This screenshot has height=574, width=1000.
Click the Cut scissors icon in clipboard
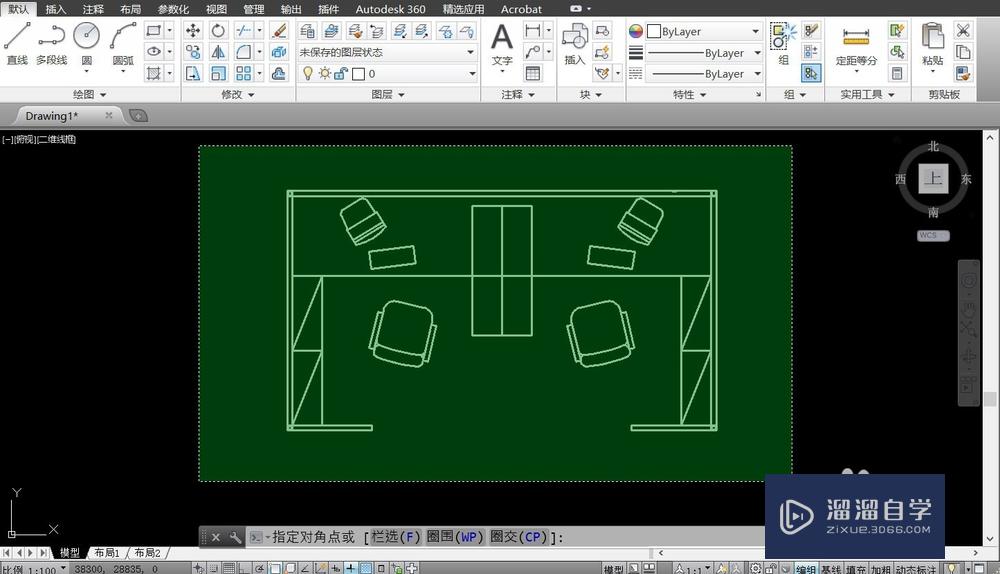click(x=963, y=30)
